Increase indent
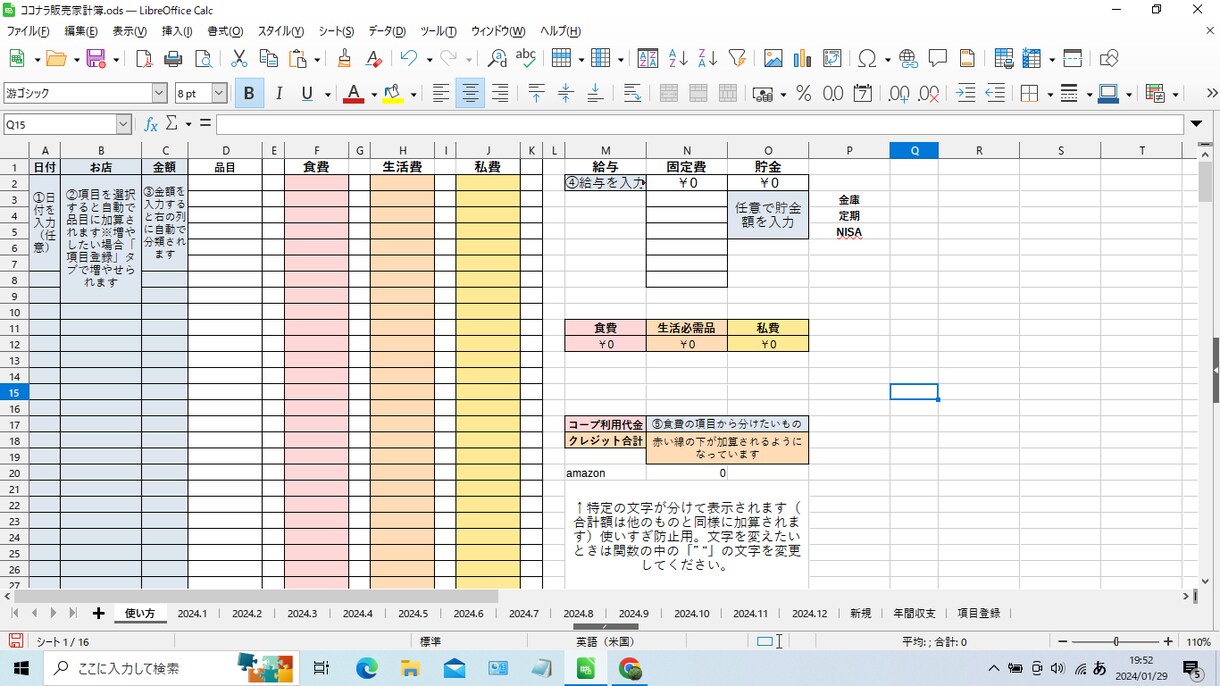Viewport: 1220px width, 686px height. (966, 94)
